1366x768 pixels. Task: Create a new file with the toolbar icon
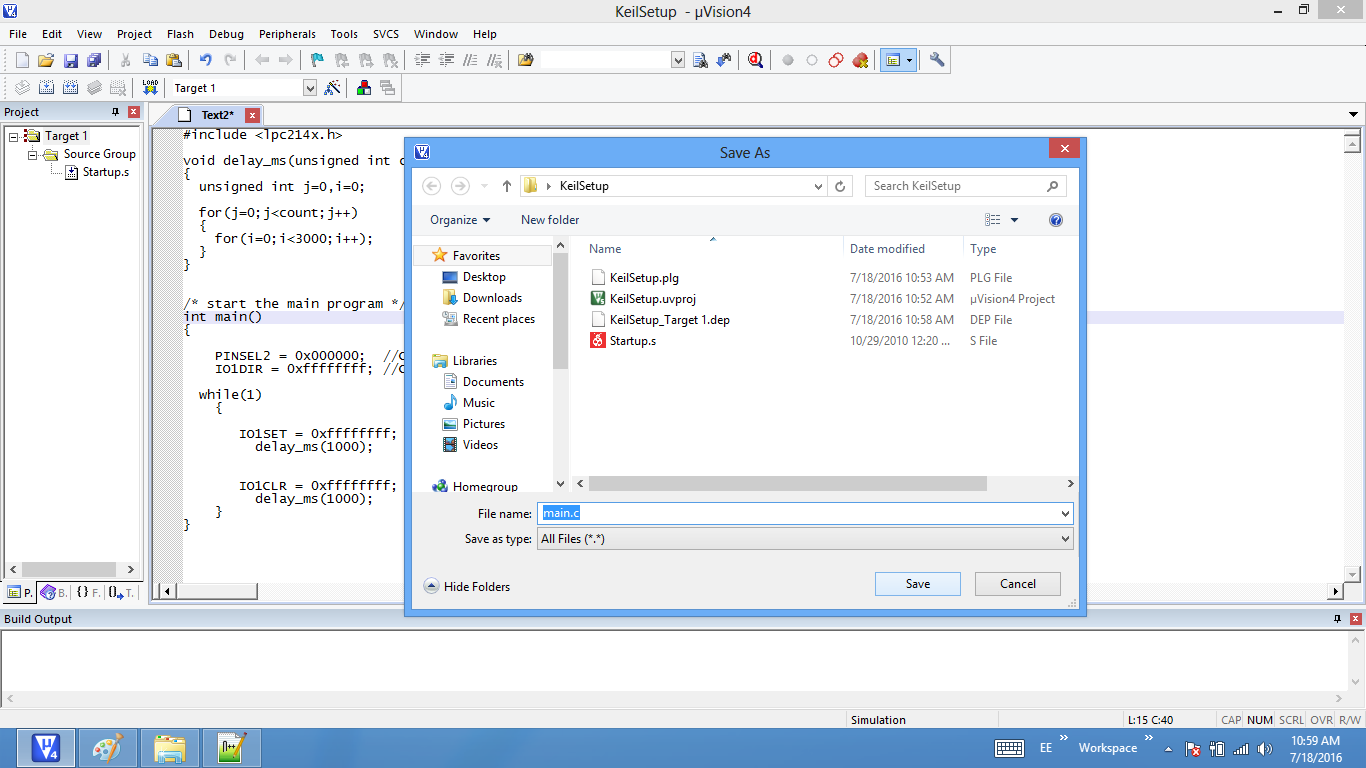22,60
